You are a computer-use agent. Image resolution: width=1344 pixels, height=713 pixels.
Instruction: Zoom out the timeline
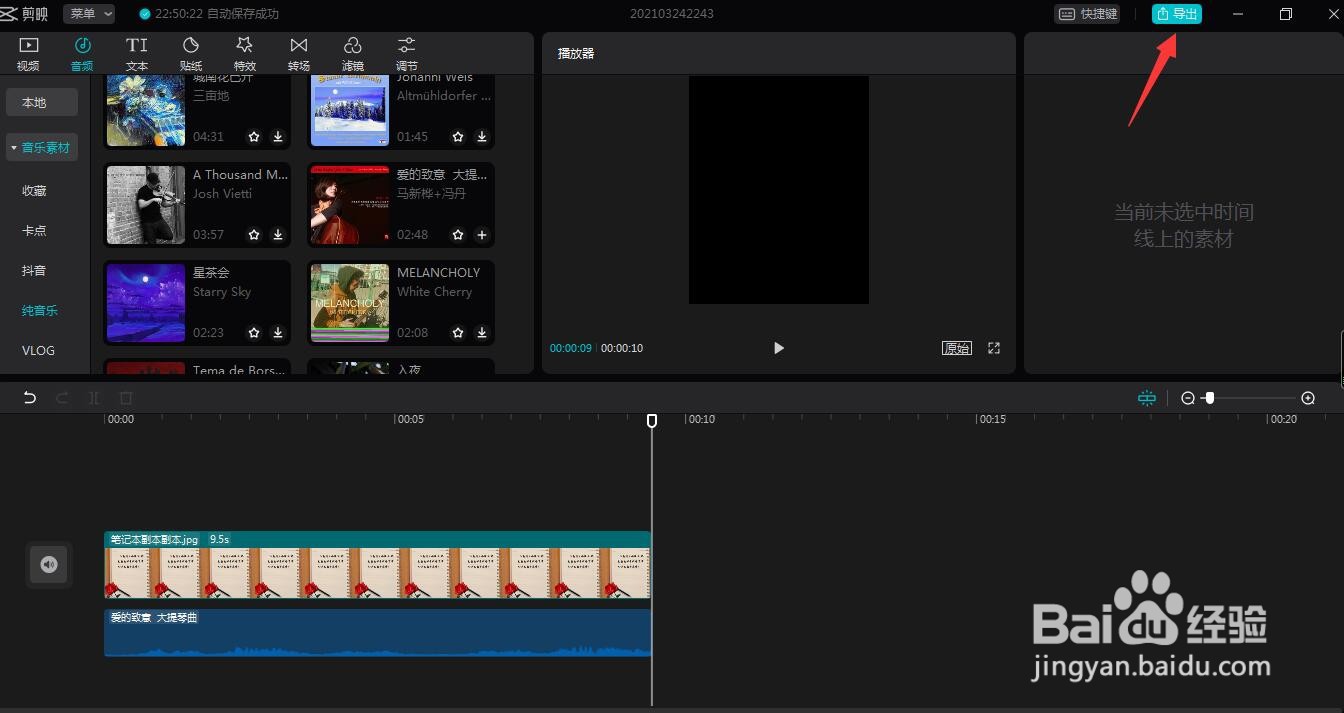[1188, 398]
